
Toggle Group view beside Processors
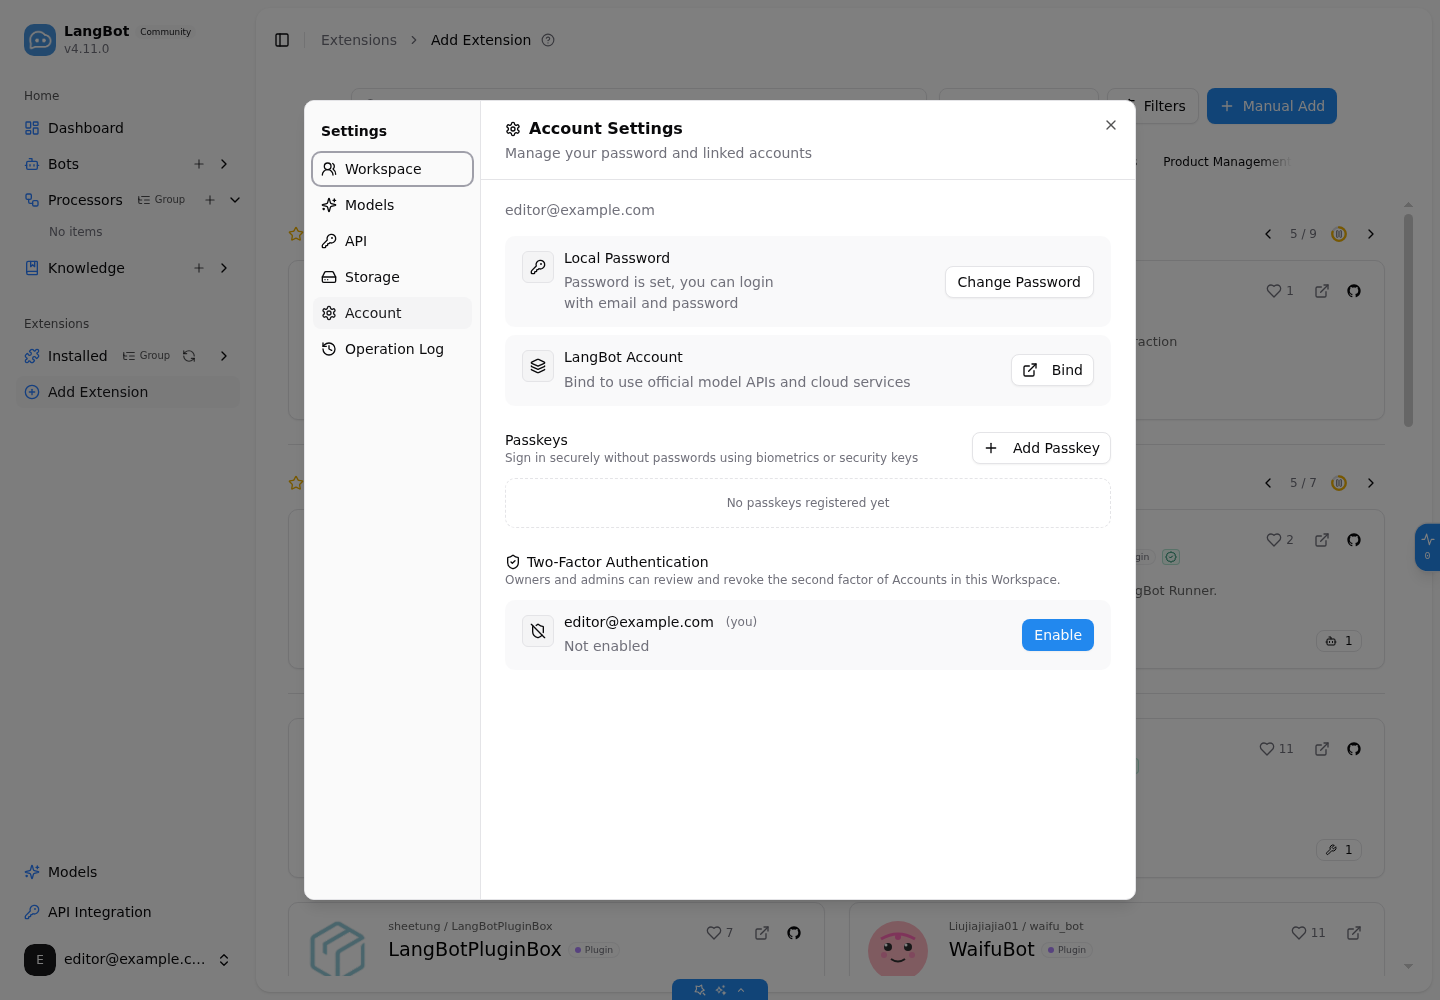[x=162, y=200]
